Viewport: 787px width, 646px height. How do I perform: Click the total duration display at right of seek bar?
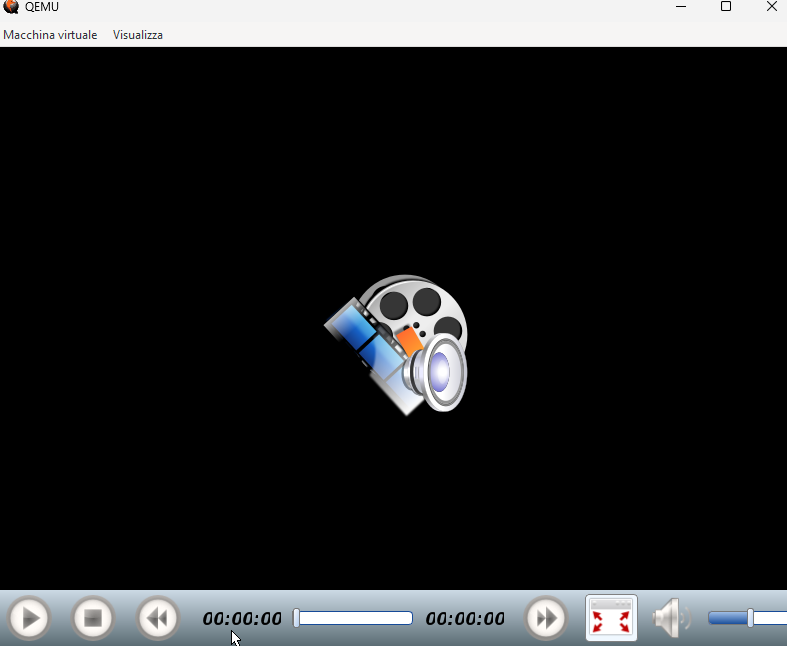tap(465, 618)
